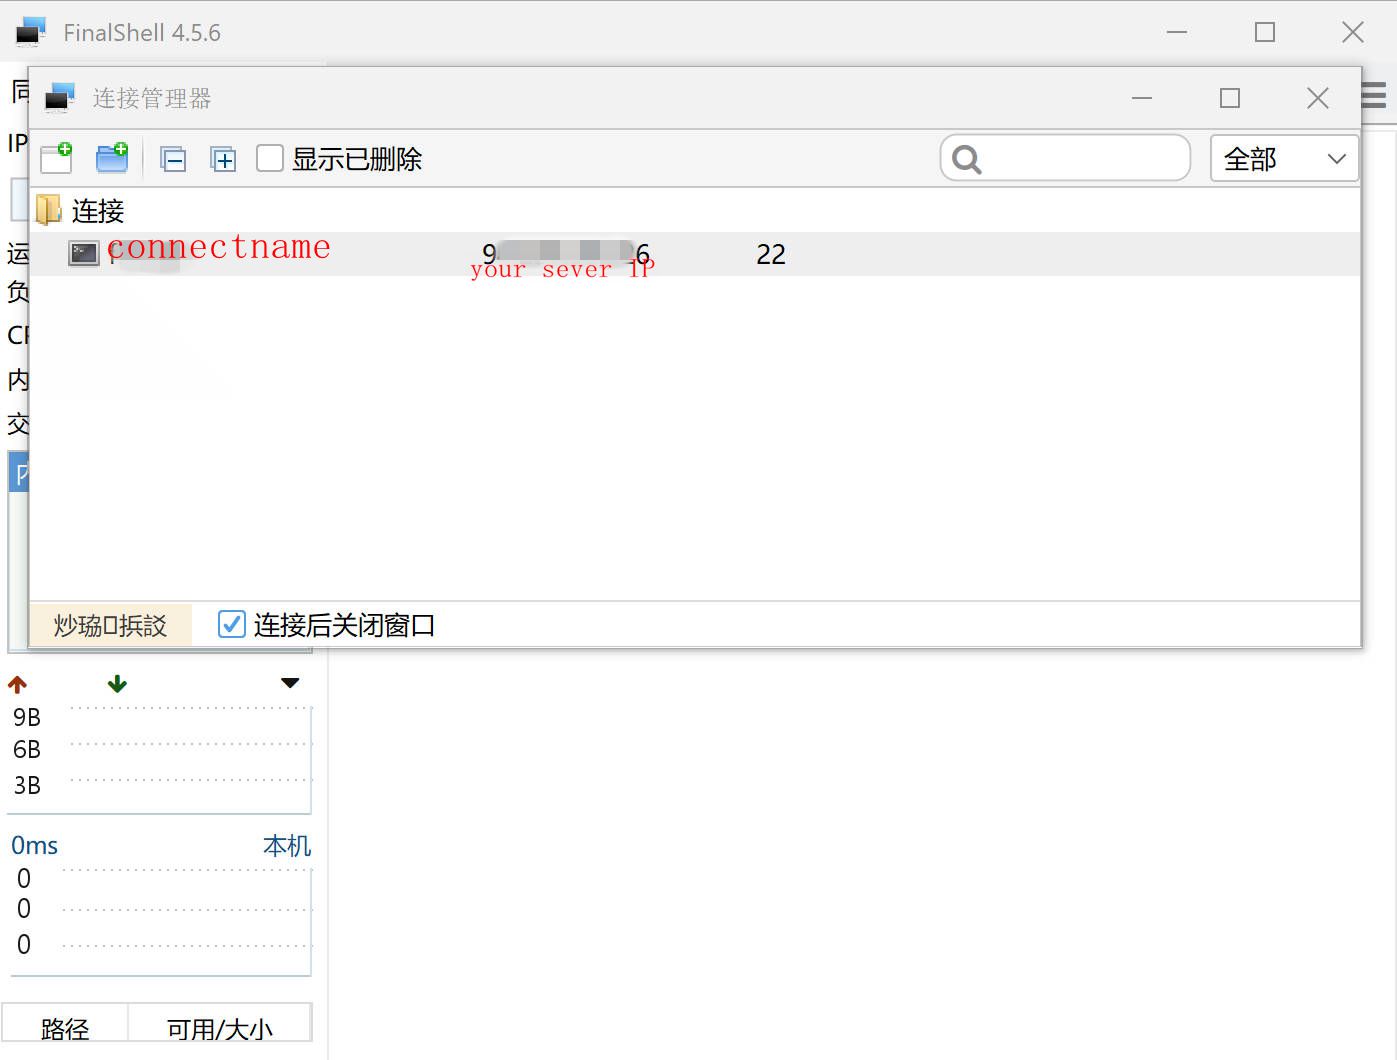
Task: Minimize the FinalShell main window
Action: 1177,32
